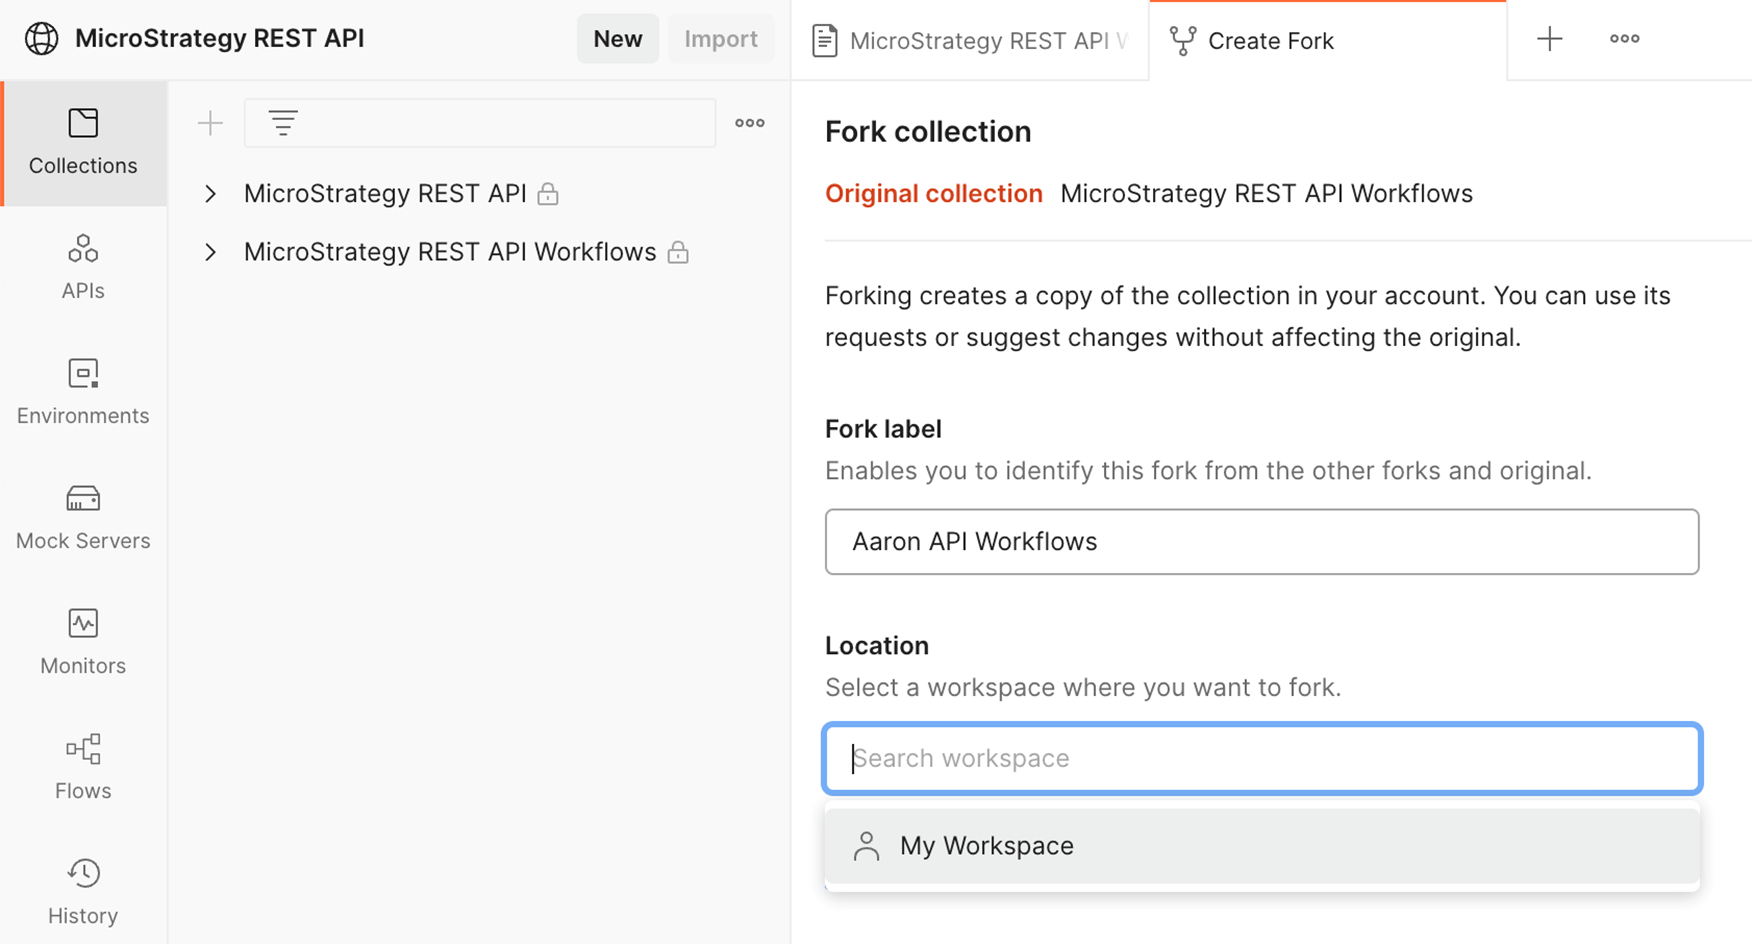The image size is (1752, 944).
Task: Open the collections list overflow menu
Action: coord(749,122)
